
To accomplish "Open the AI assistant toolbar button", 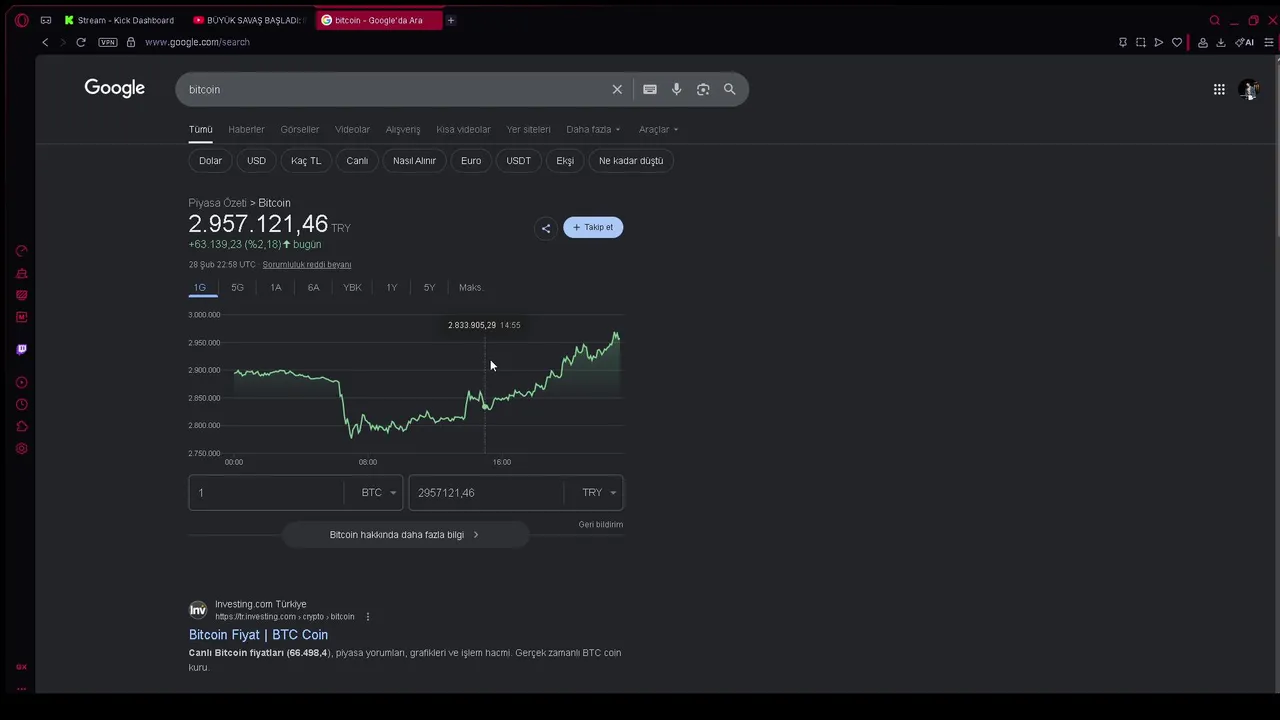I will coord(1245,42).
